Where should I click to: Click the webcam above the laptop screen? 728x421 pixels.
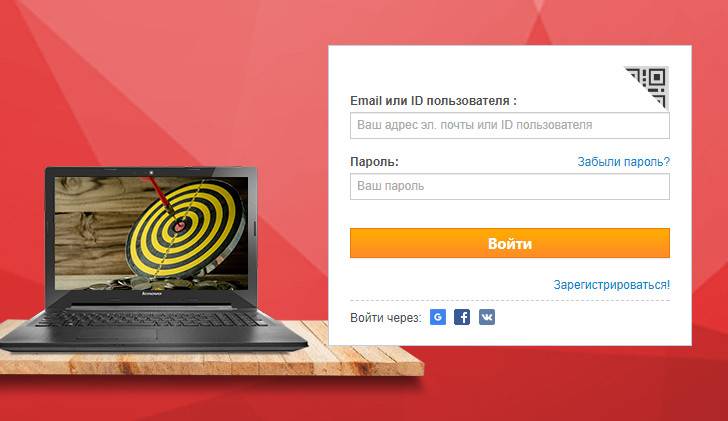pyautogui.click(x=151, y=173)
